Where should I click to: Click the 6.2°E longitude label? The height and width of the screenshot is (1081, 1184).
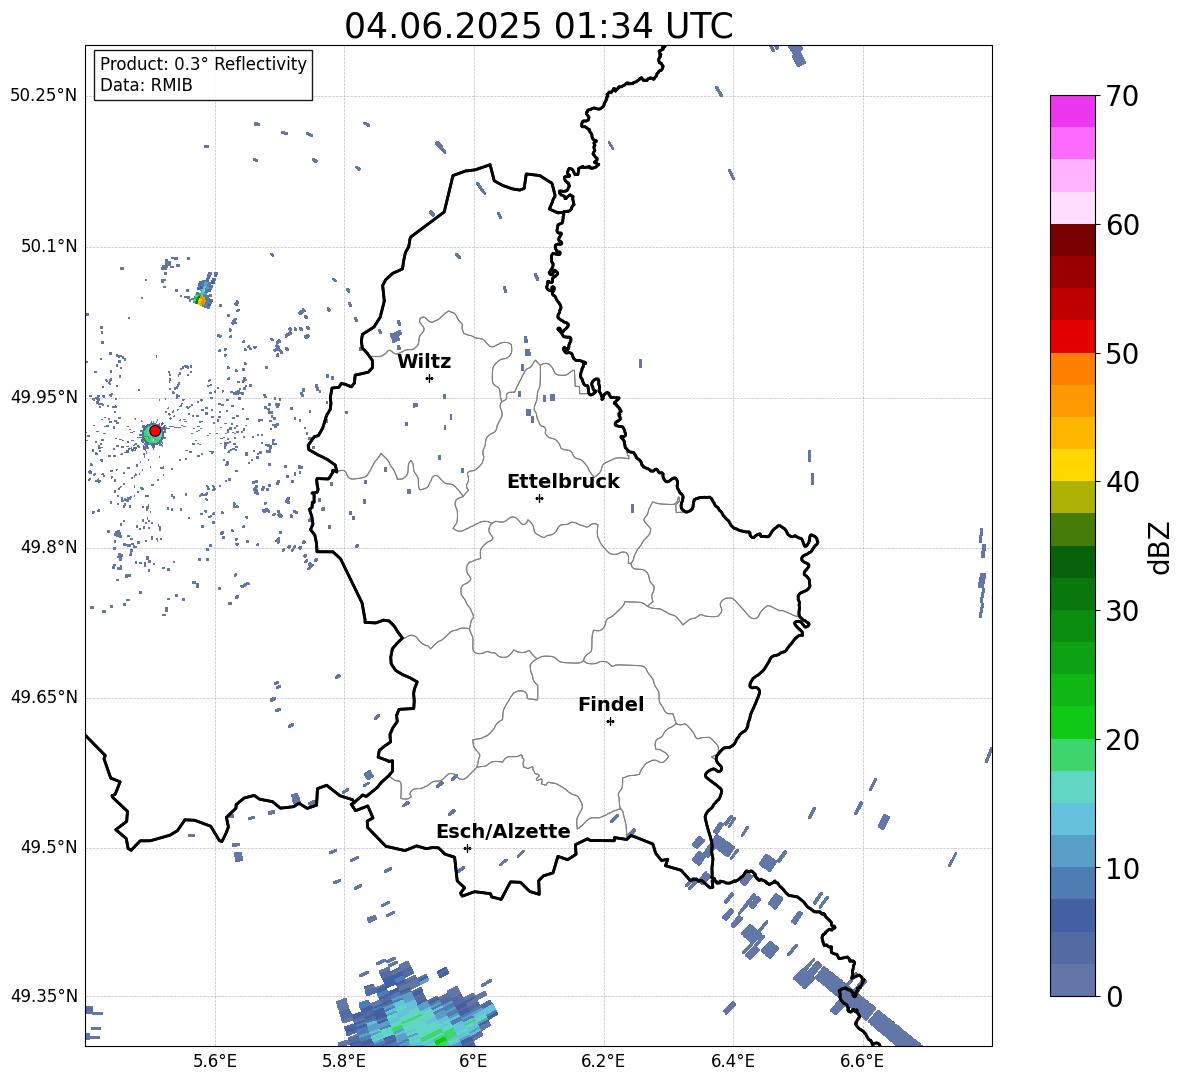(x=603, y=1061)
